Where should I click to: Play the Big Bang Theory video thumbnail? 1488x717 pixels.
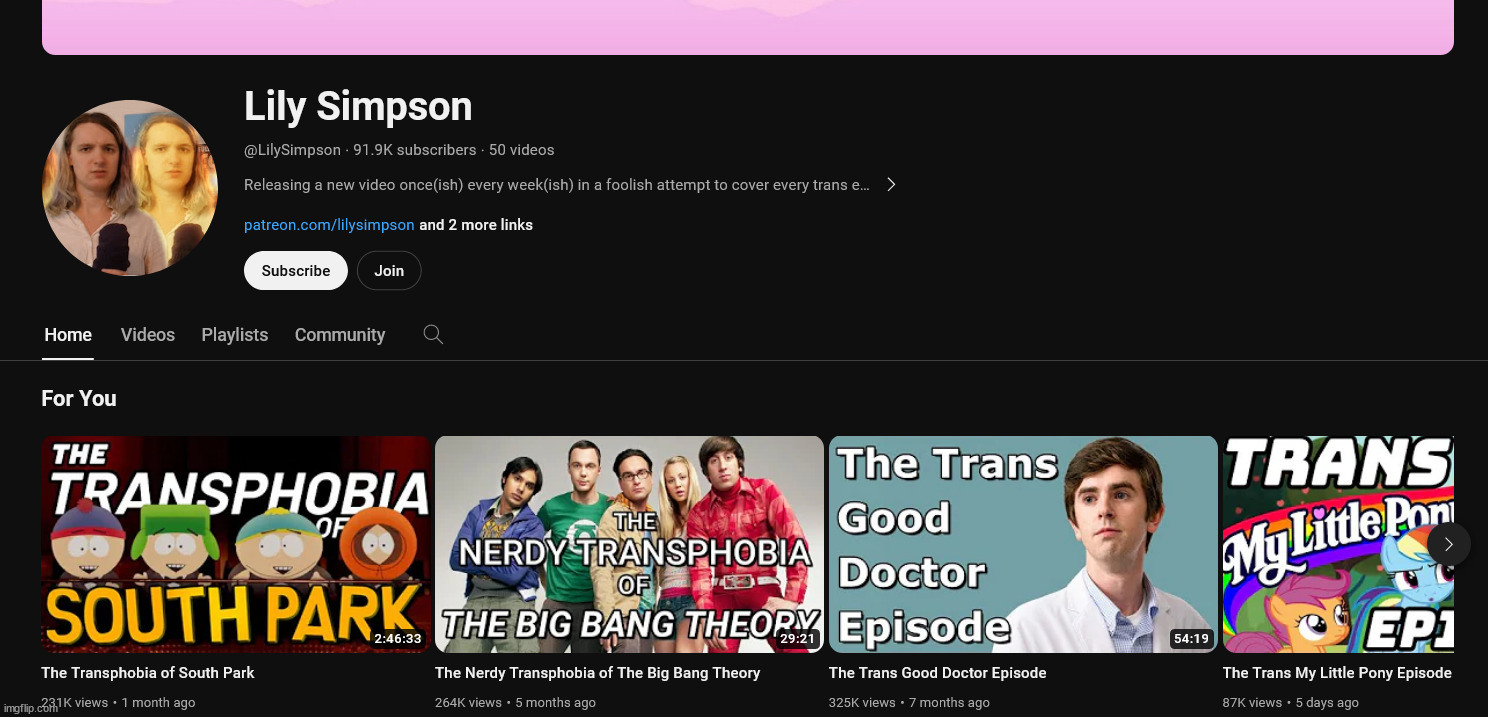[x=629, y=544]
